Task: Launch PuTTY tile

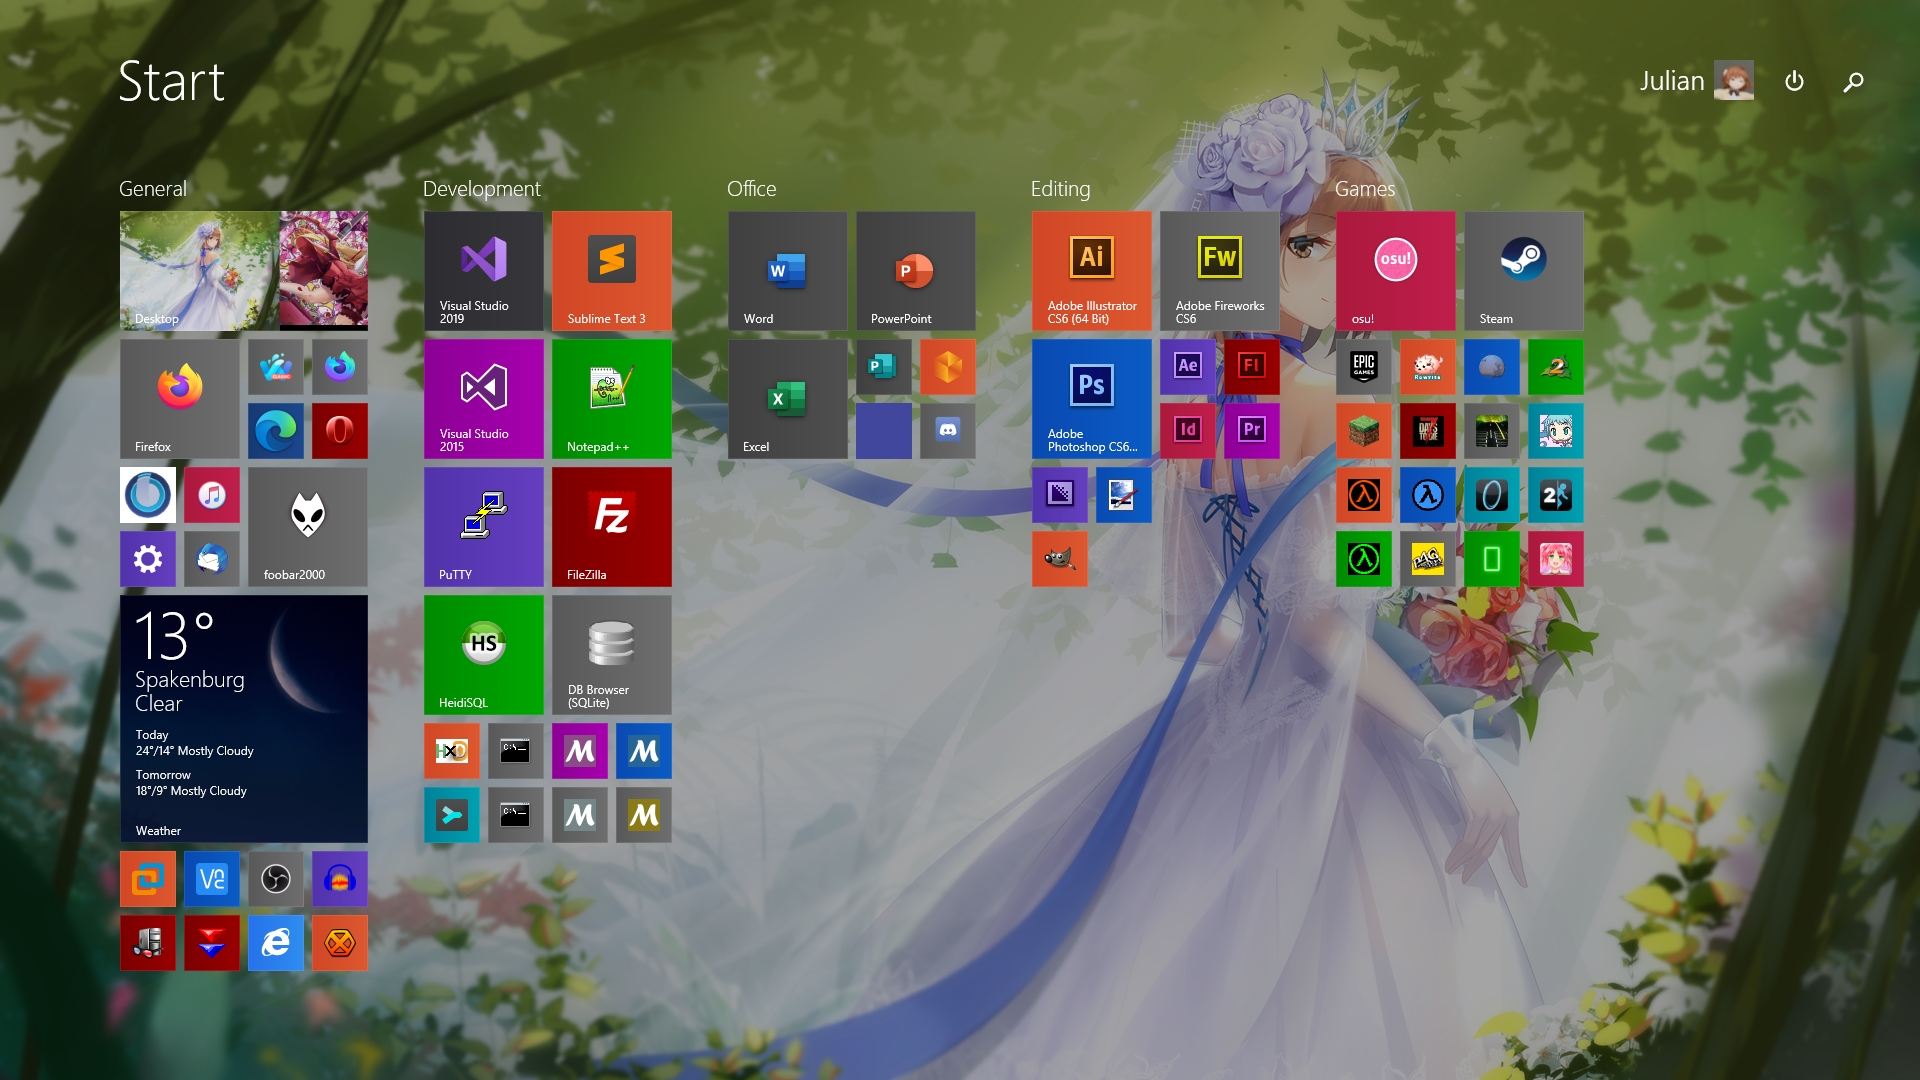Action: [484, 527]
